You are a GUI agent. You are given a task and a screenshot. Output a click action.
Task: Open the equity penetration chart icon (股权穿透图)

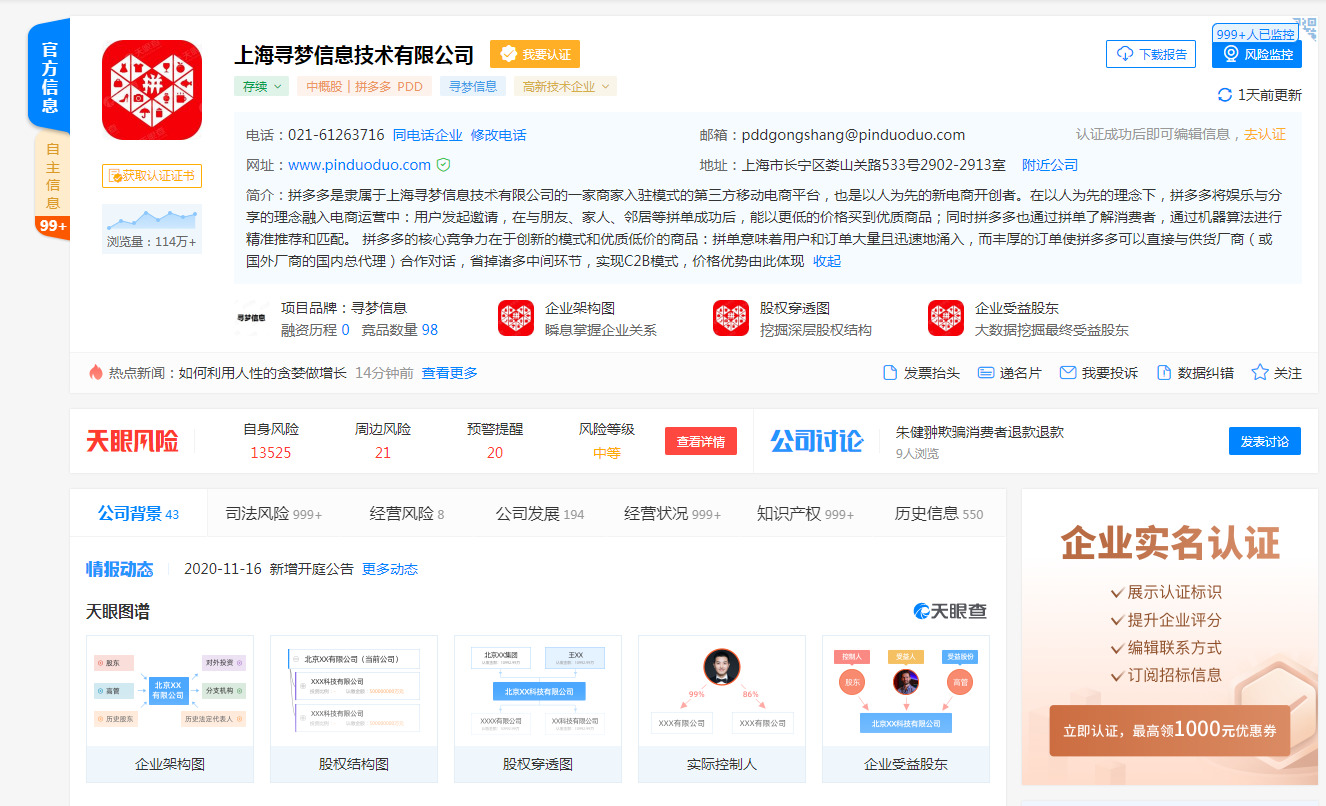(731, 318)
